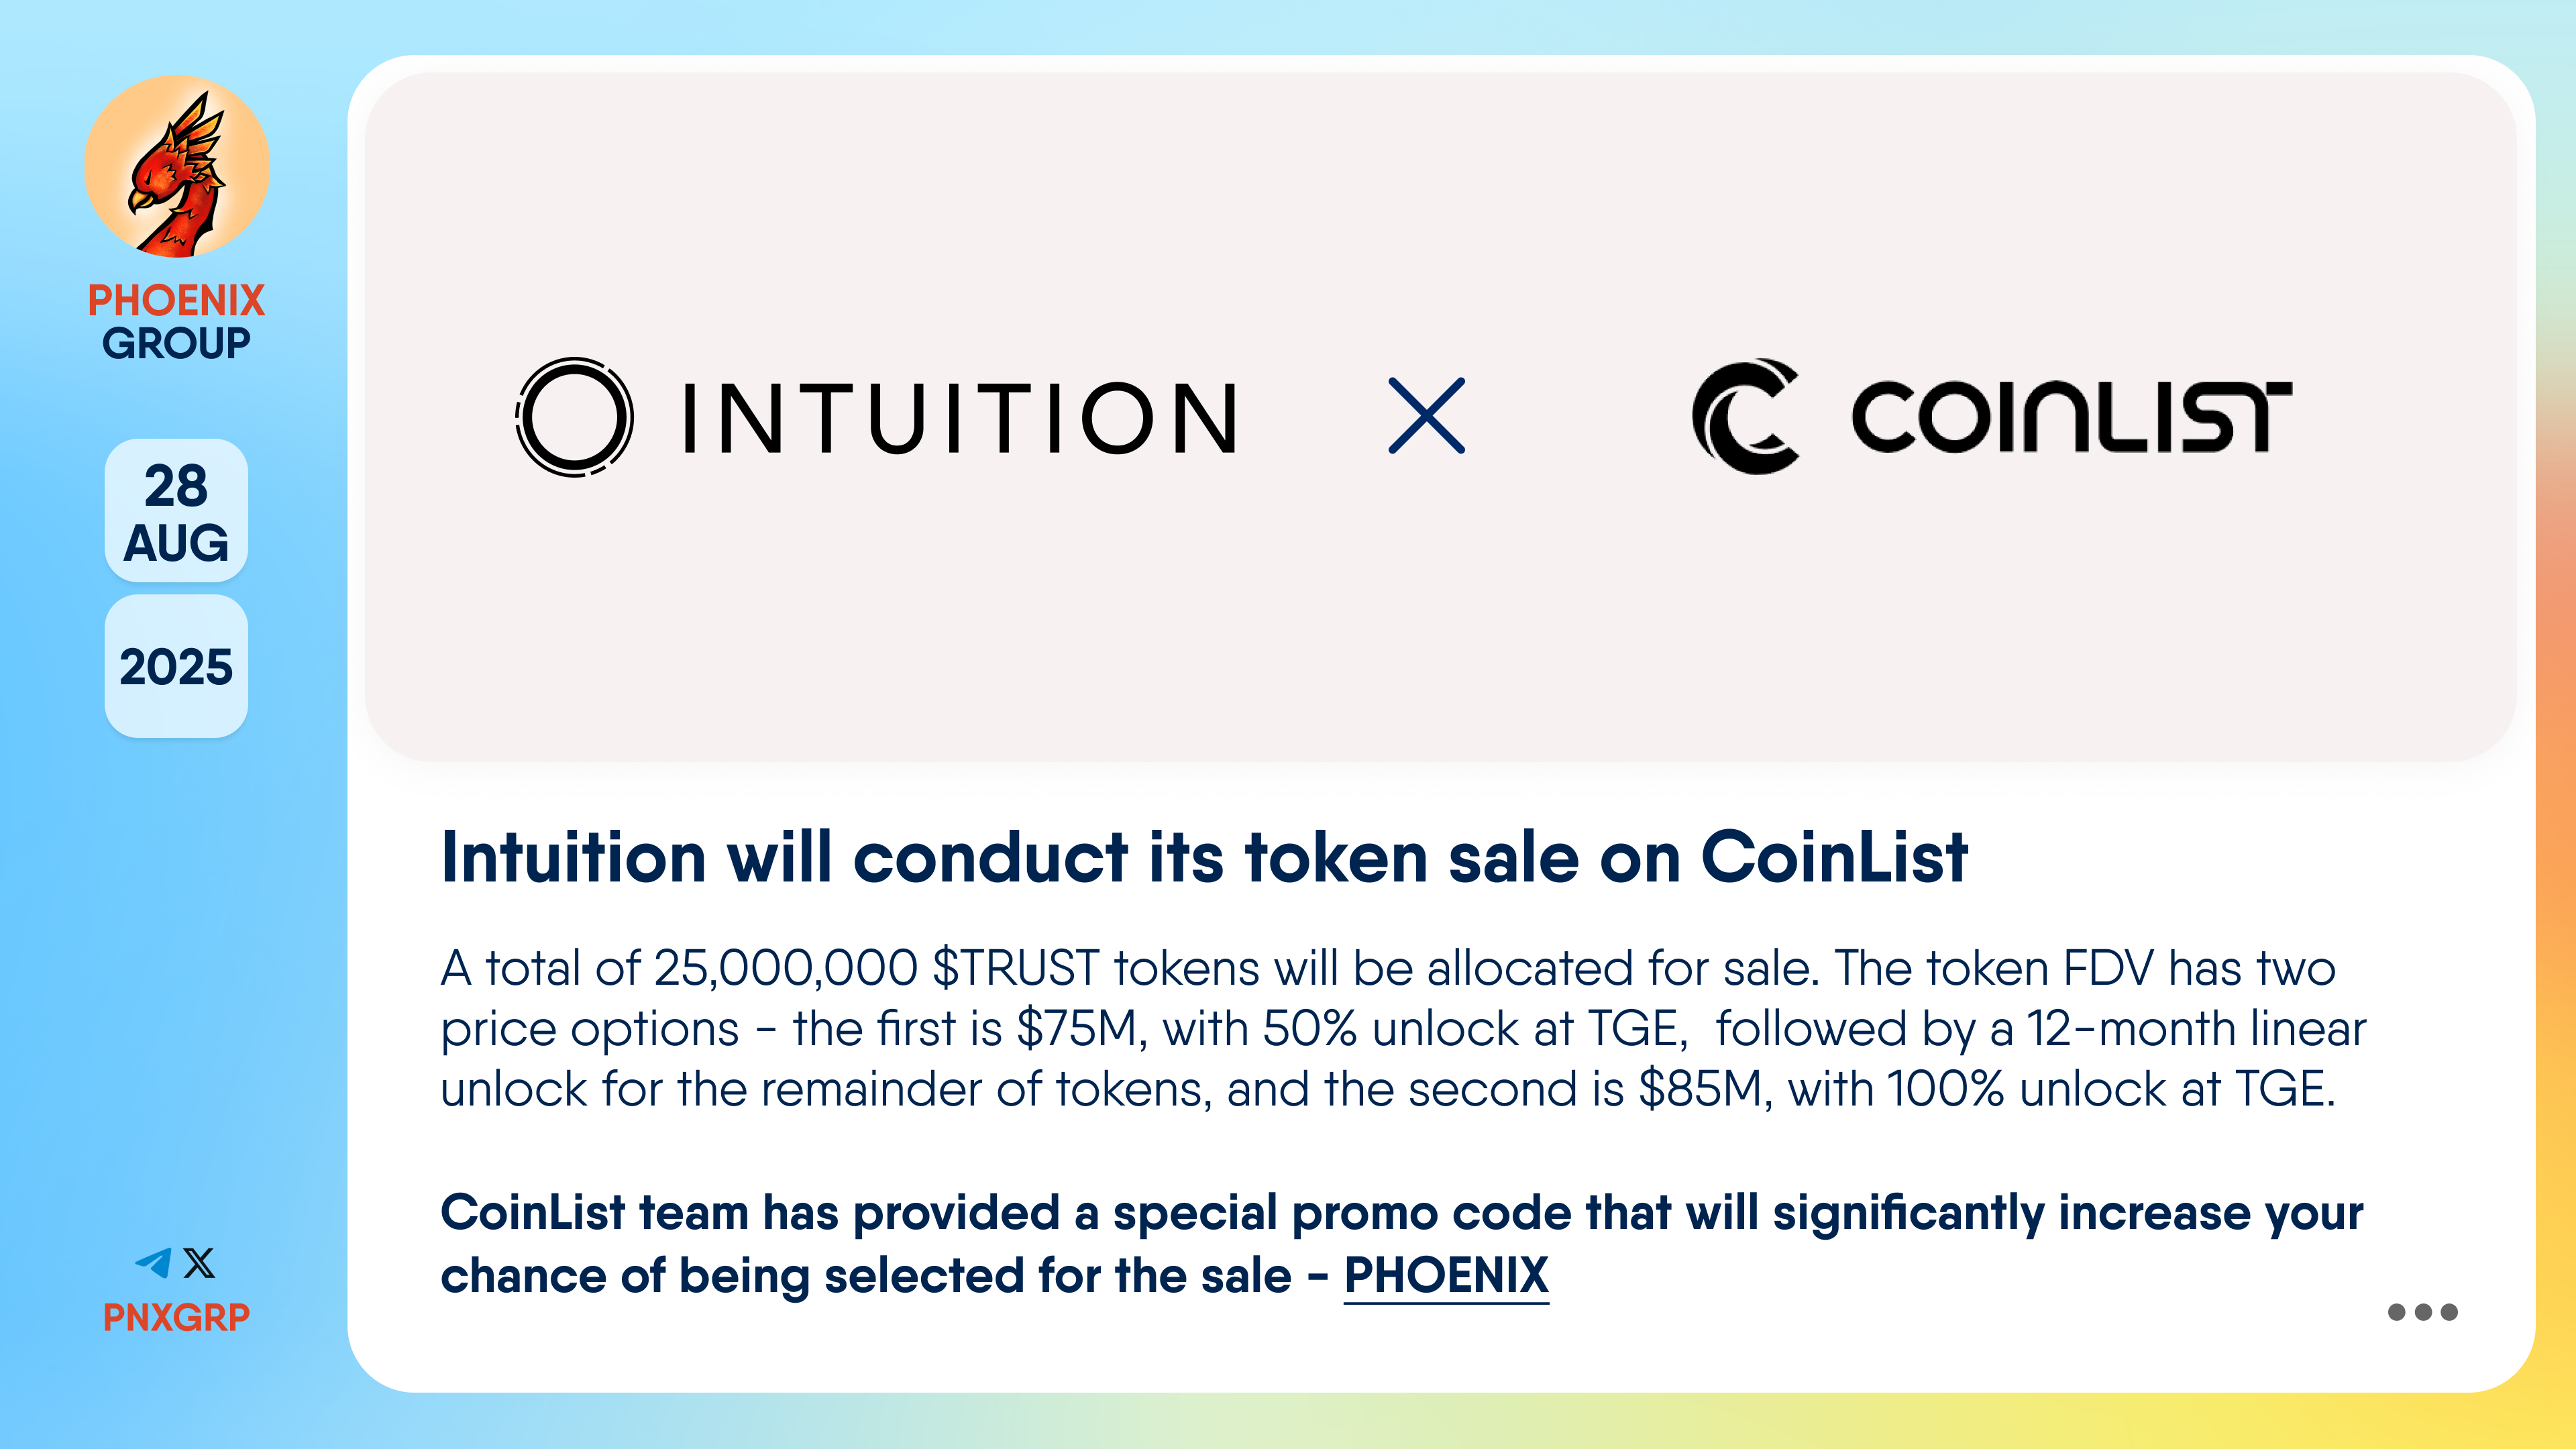This screenshot has height=1449, width=2576.
Task: Click the $85M second price option sentence
Action: [x=1831, y=1089]
